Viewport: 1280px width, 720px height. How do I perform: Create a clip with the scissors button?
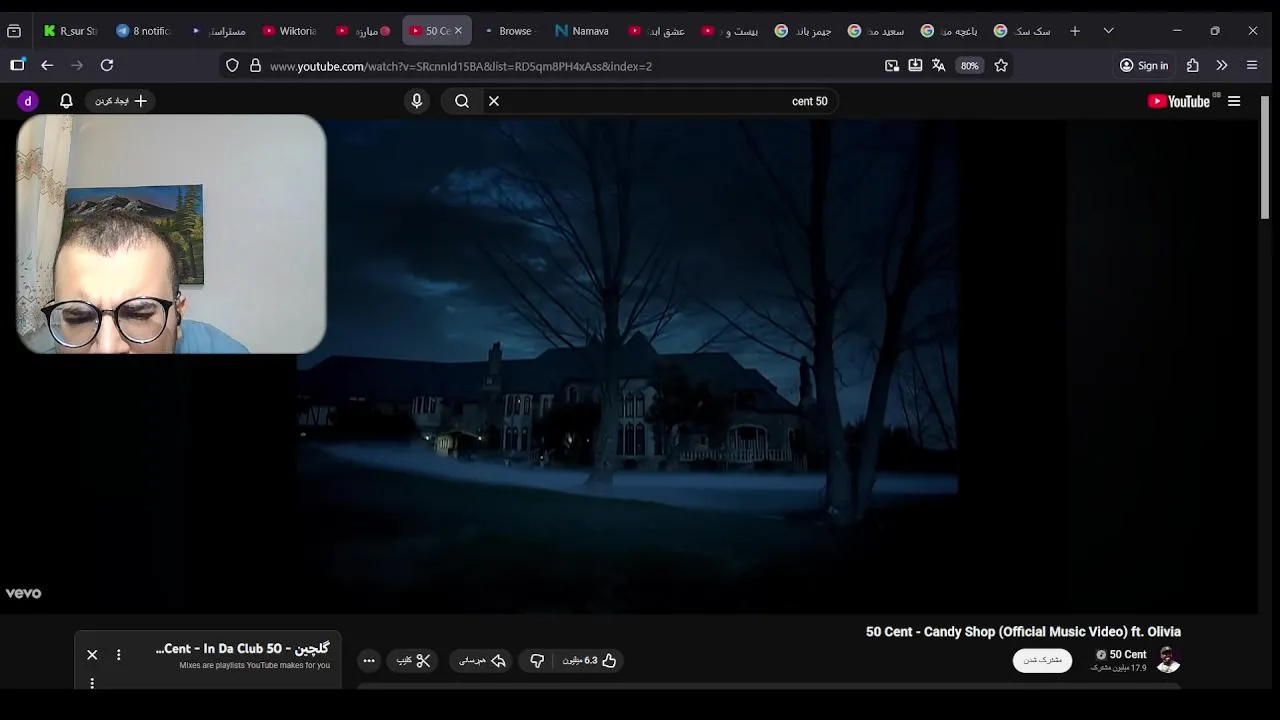[x=413, y=660]
